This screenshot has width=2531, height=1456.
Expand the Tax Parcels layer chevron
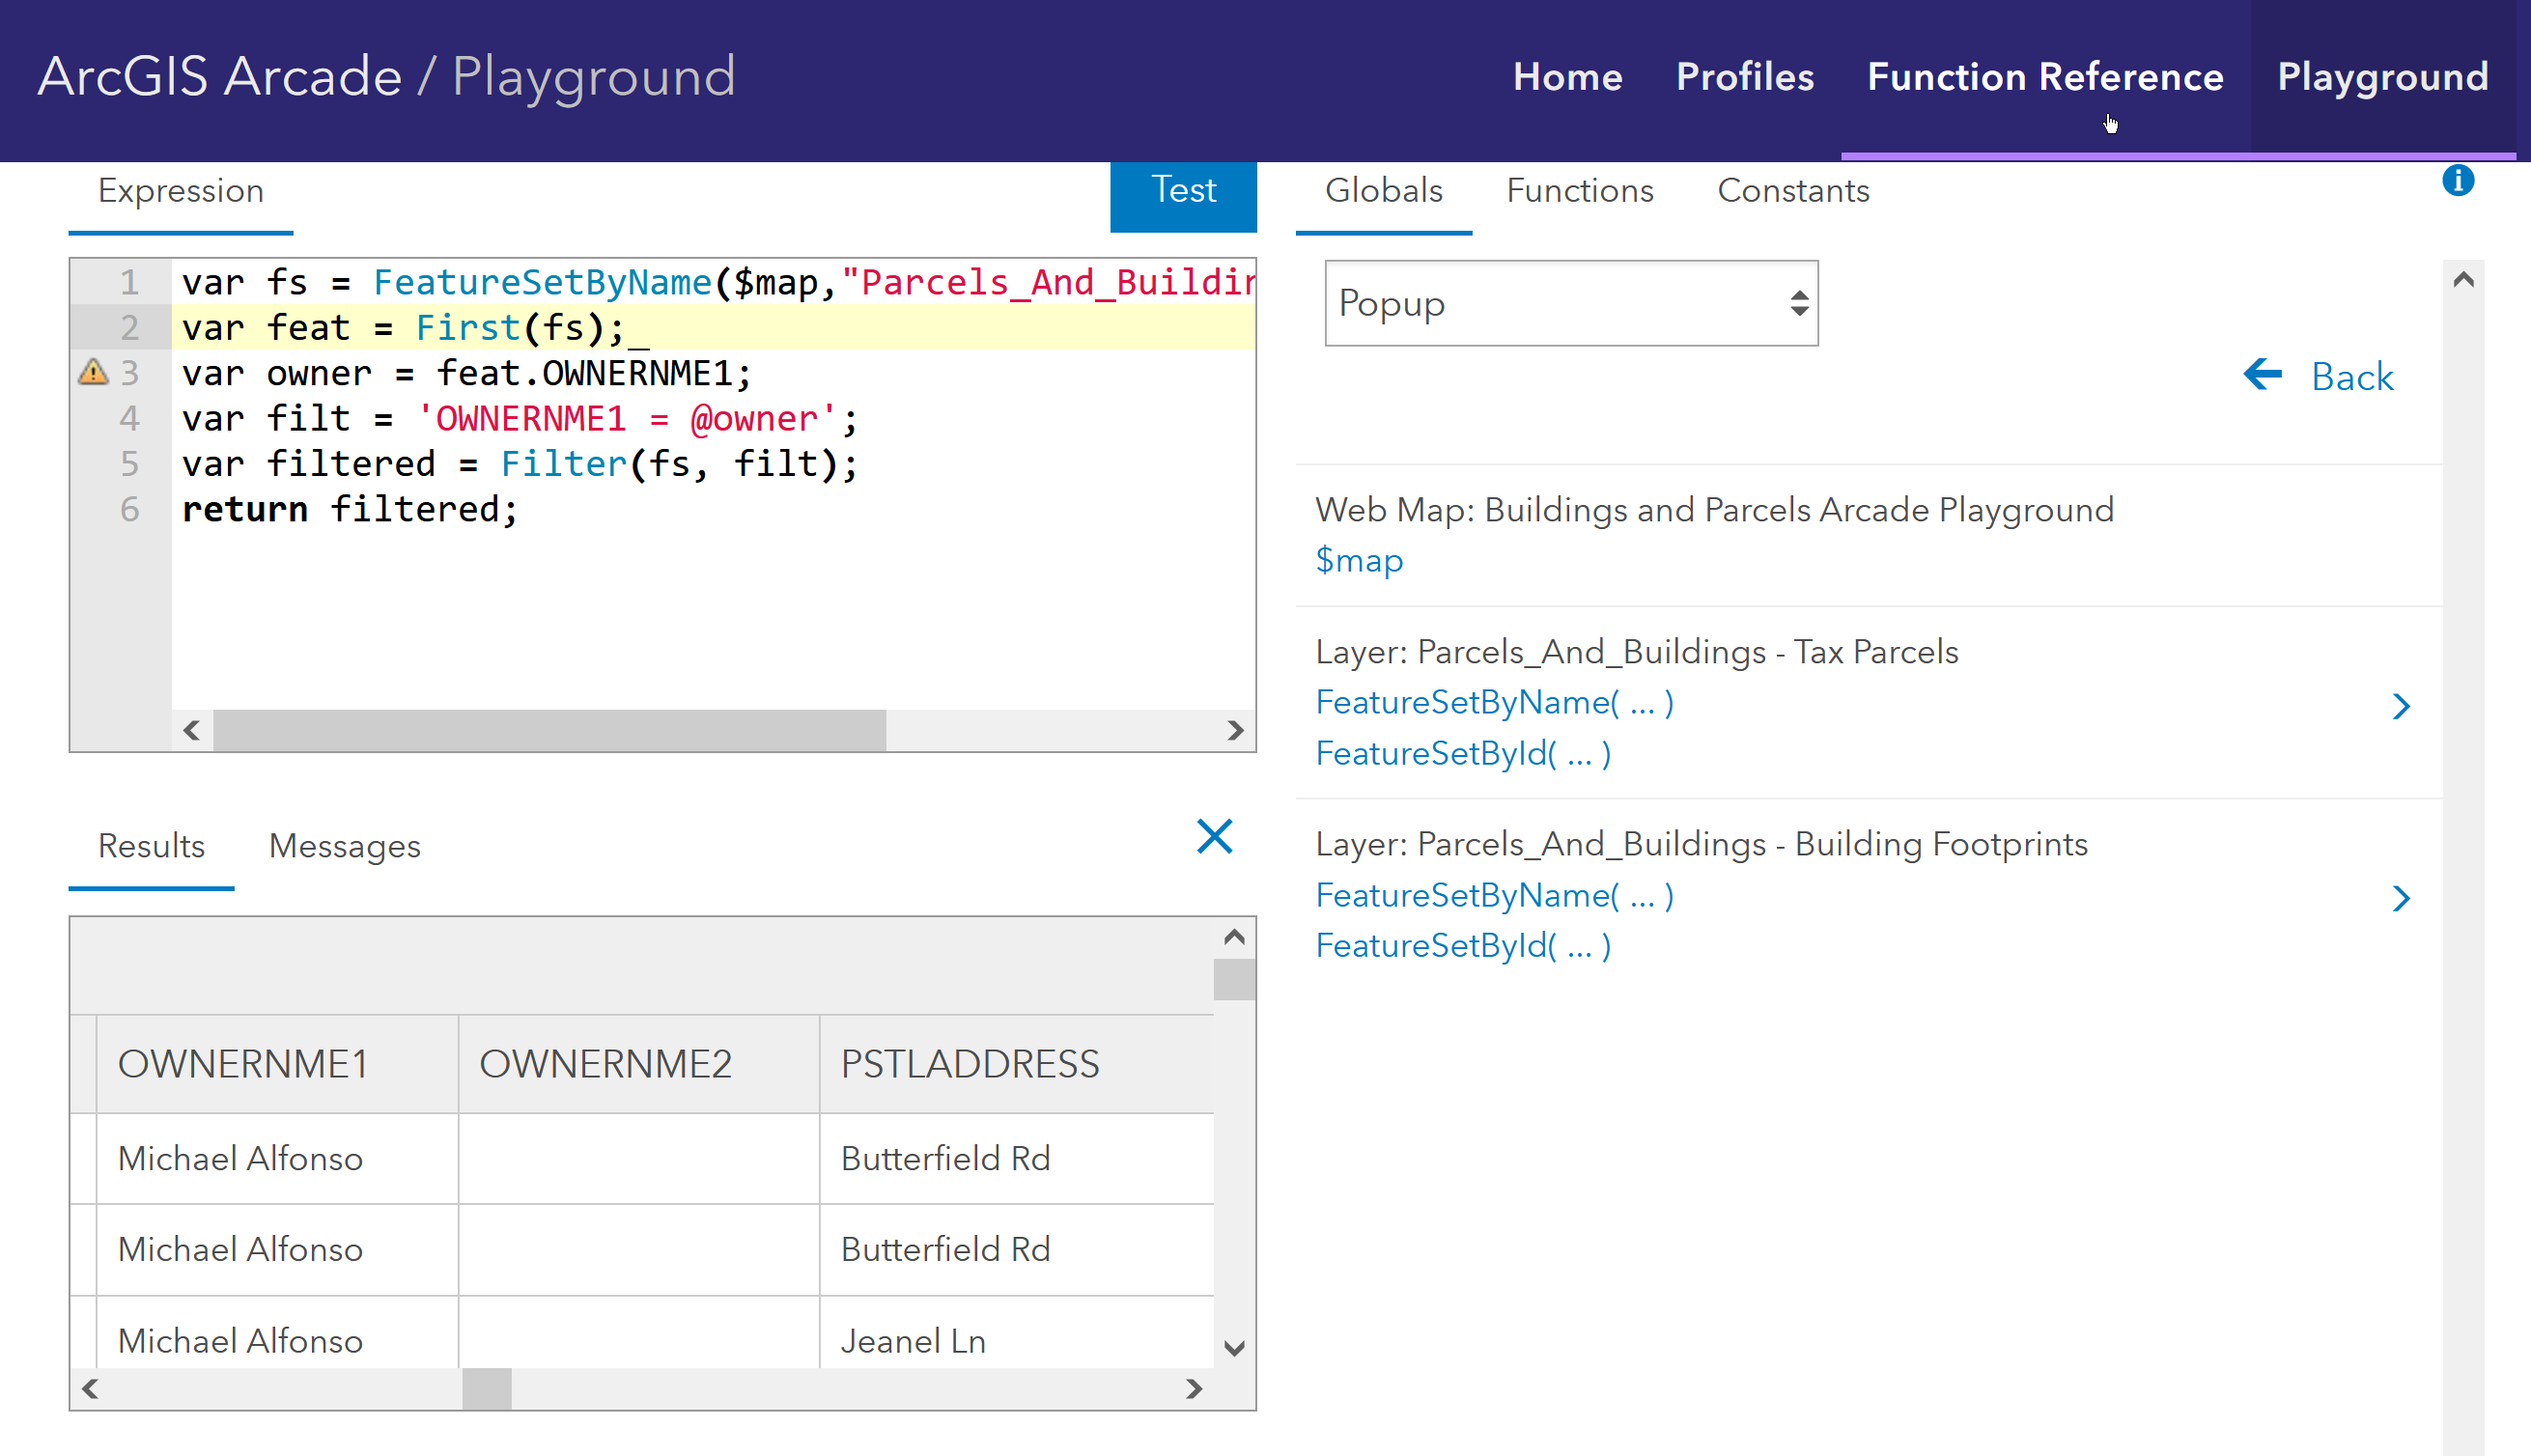[2400, 706]
